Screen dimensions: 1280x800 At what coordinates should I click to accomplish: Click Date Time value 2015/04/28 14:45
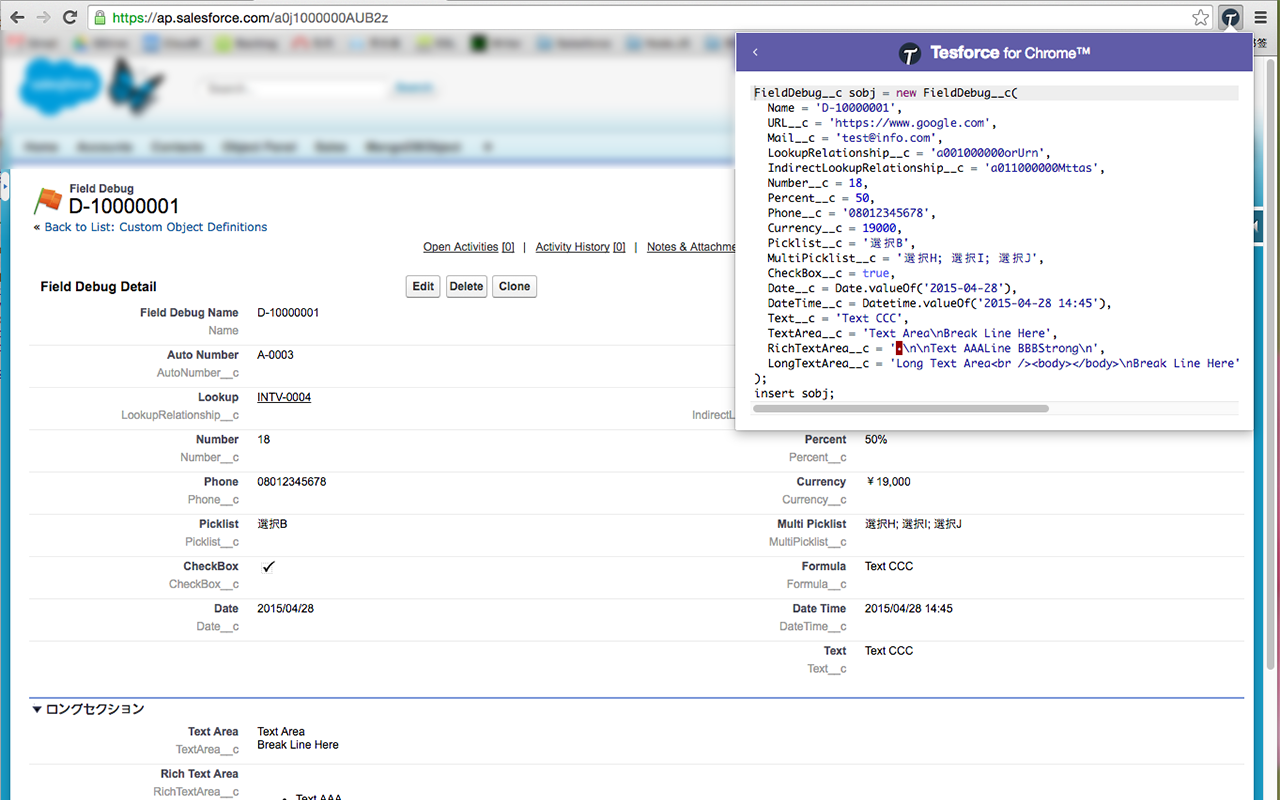[909, 608]
